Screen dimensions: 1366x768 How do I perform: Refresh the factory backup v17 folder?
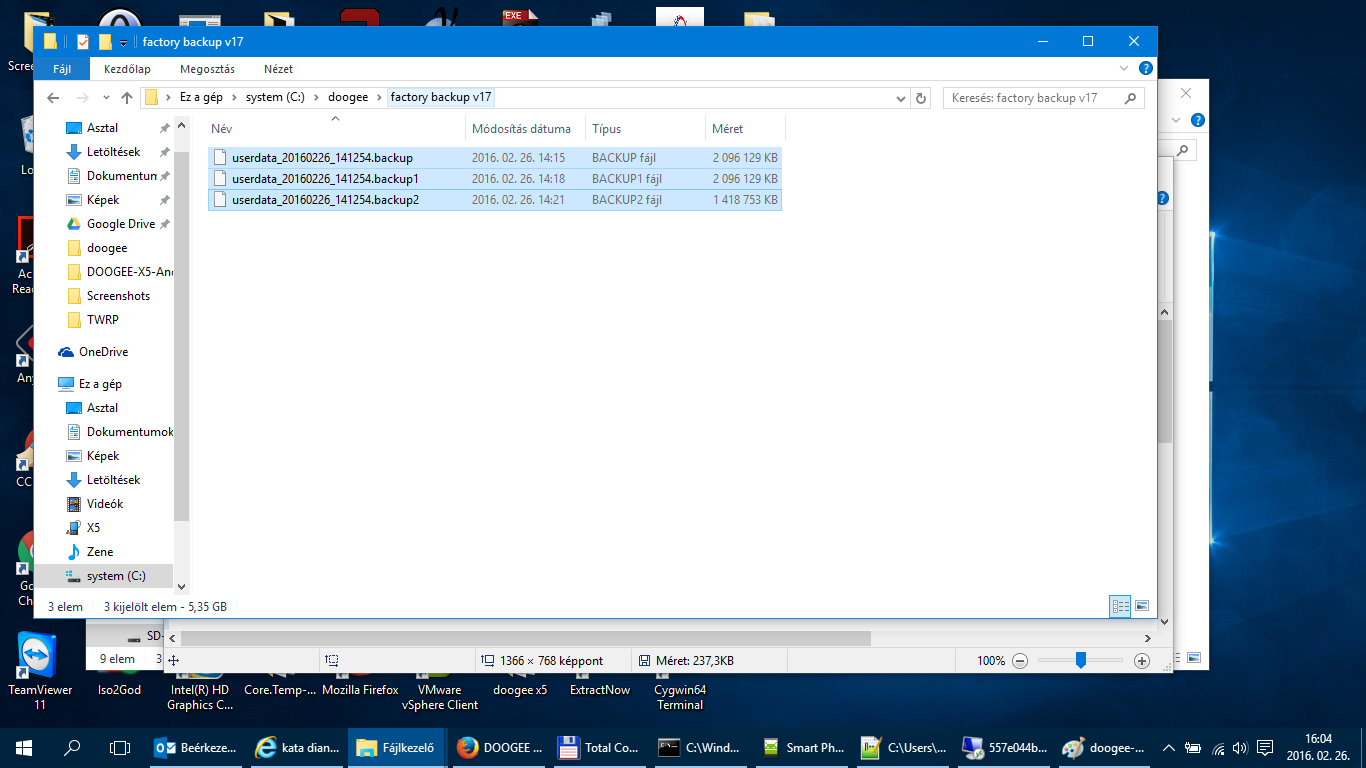click(x=922, y=98)
